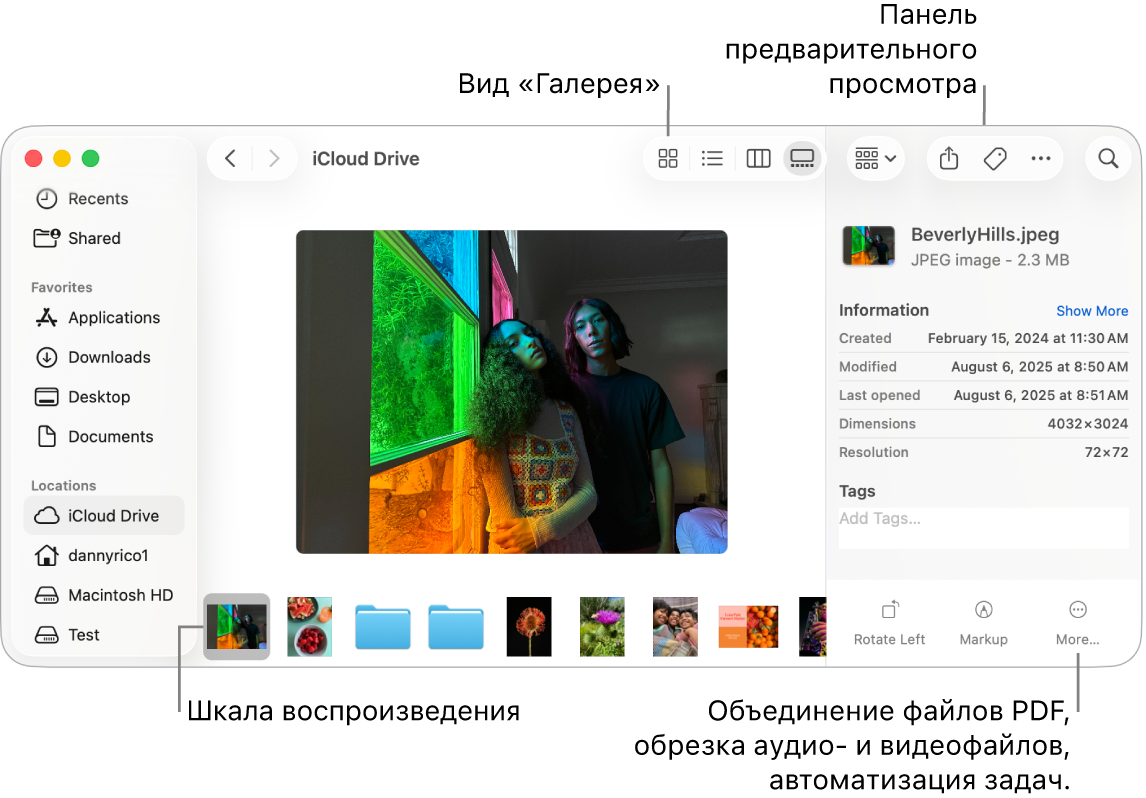
Task: Open Recents in the sidebar
Action: tap(104, 199)
